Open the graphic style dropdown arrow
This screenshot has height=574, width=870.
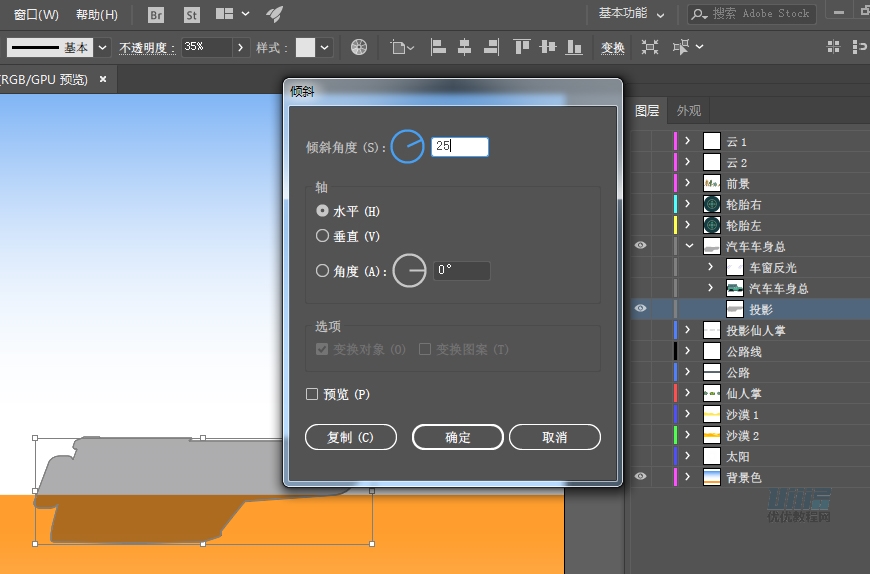click(x=325, y=48)
